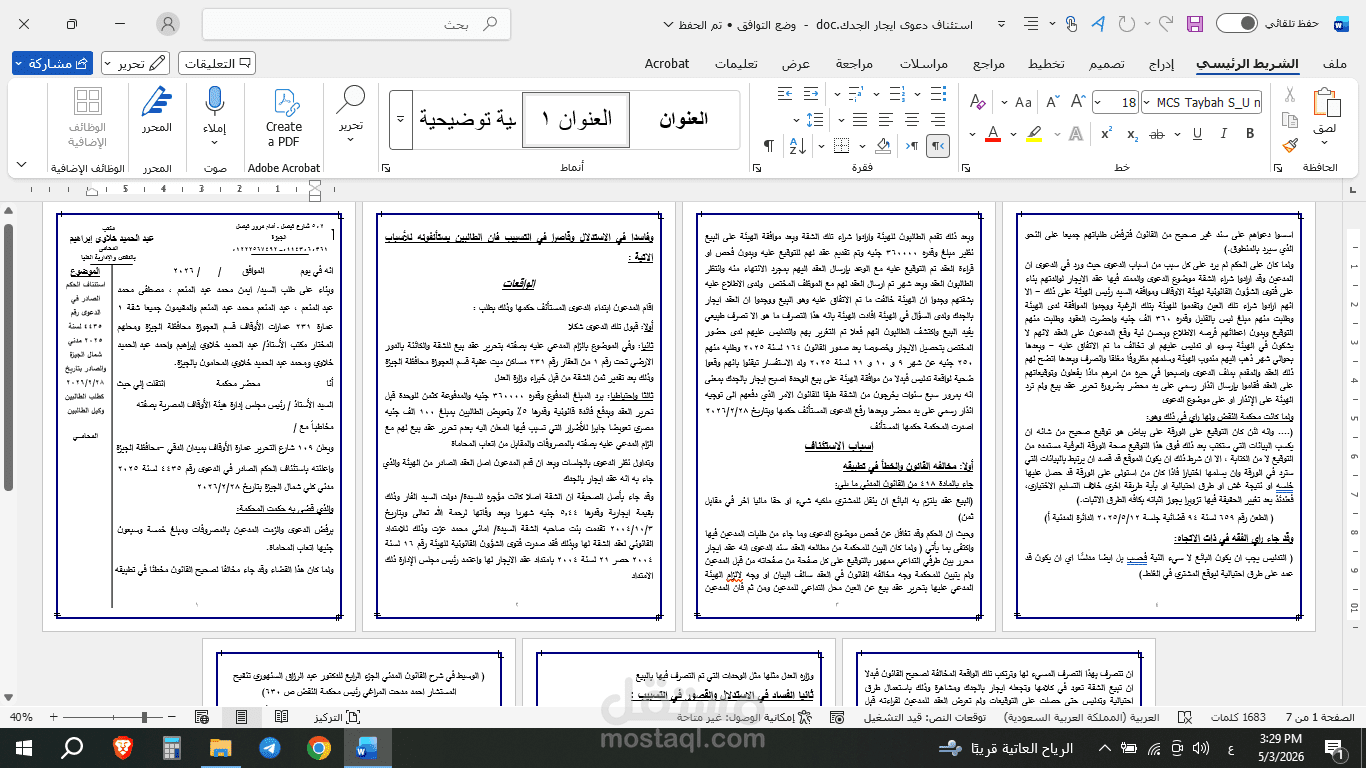This screenshot has height=768, width=1366.
Task: Click the Comments (التعليقات) button
Action: (x=217, y=63)
